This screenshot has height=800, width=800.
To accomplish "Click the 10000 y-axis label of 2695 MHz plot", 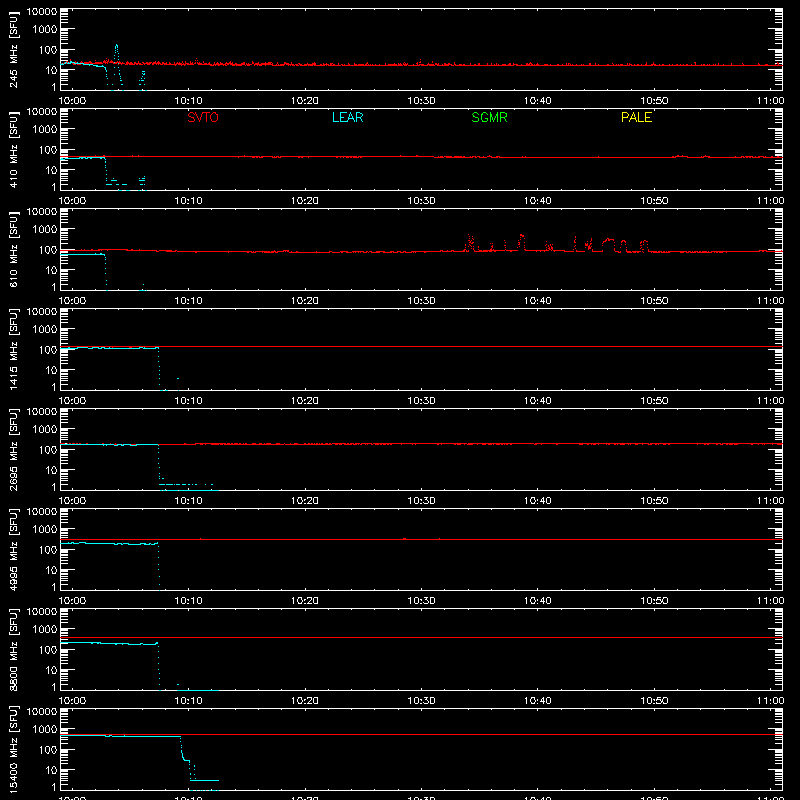I will click(42, 411).
